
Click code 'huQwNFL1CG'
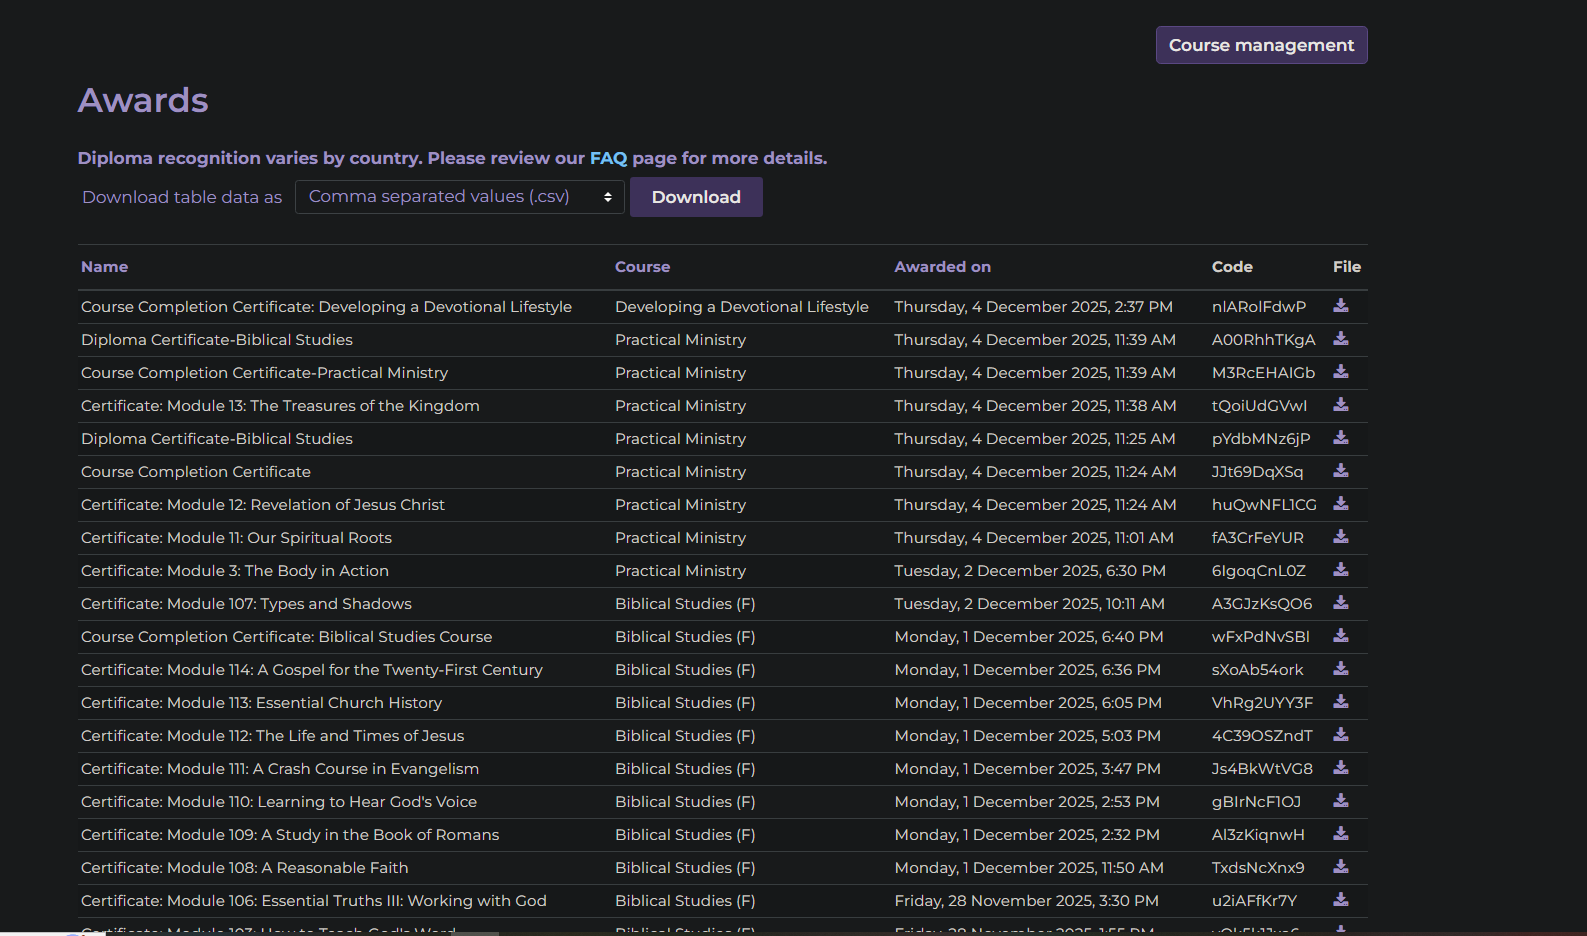point(1264,505)
